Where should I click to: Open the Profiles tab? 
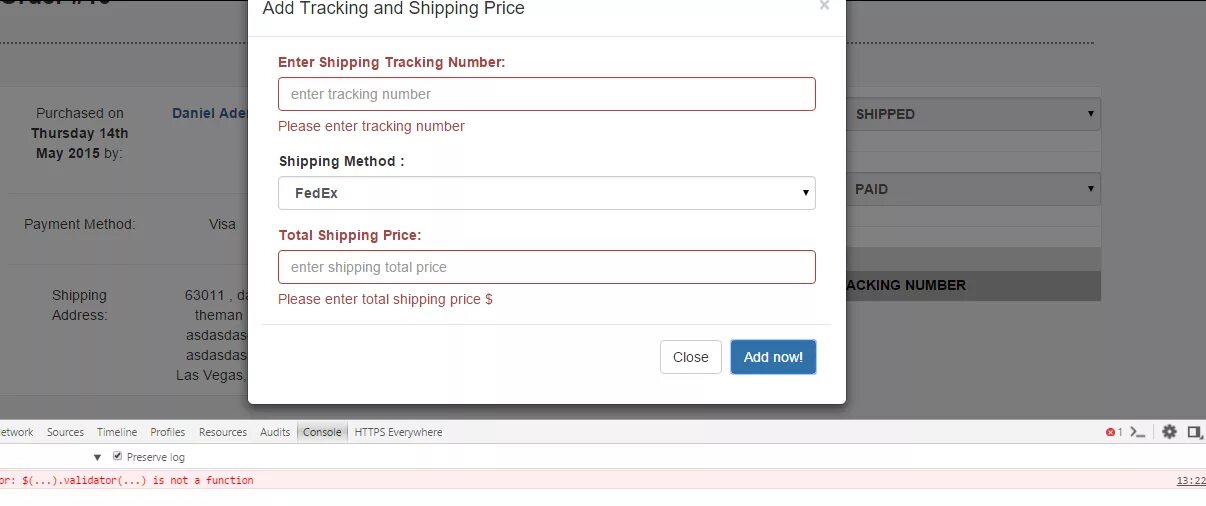[x=168, y=432]
